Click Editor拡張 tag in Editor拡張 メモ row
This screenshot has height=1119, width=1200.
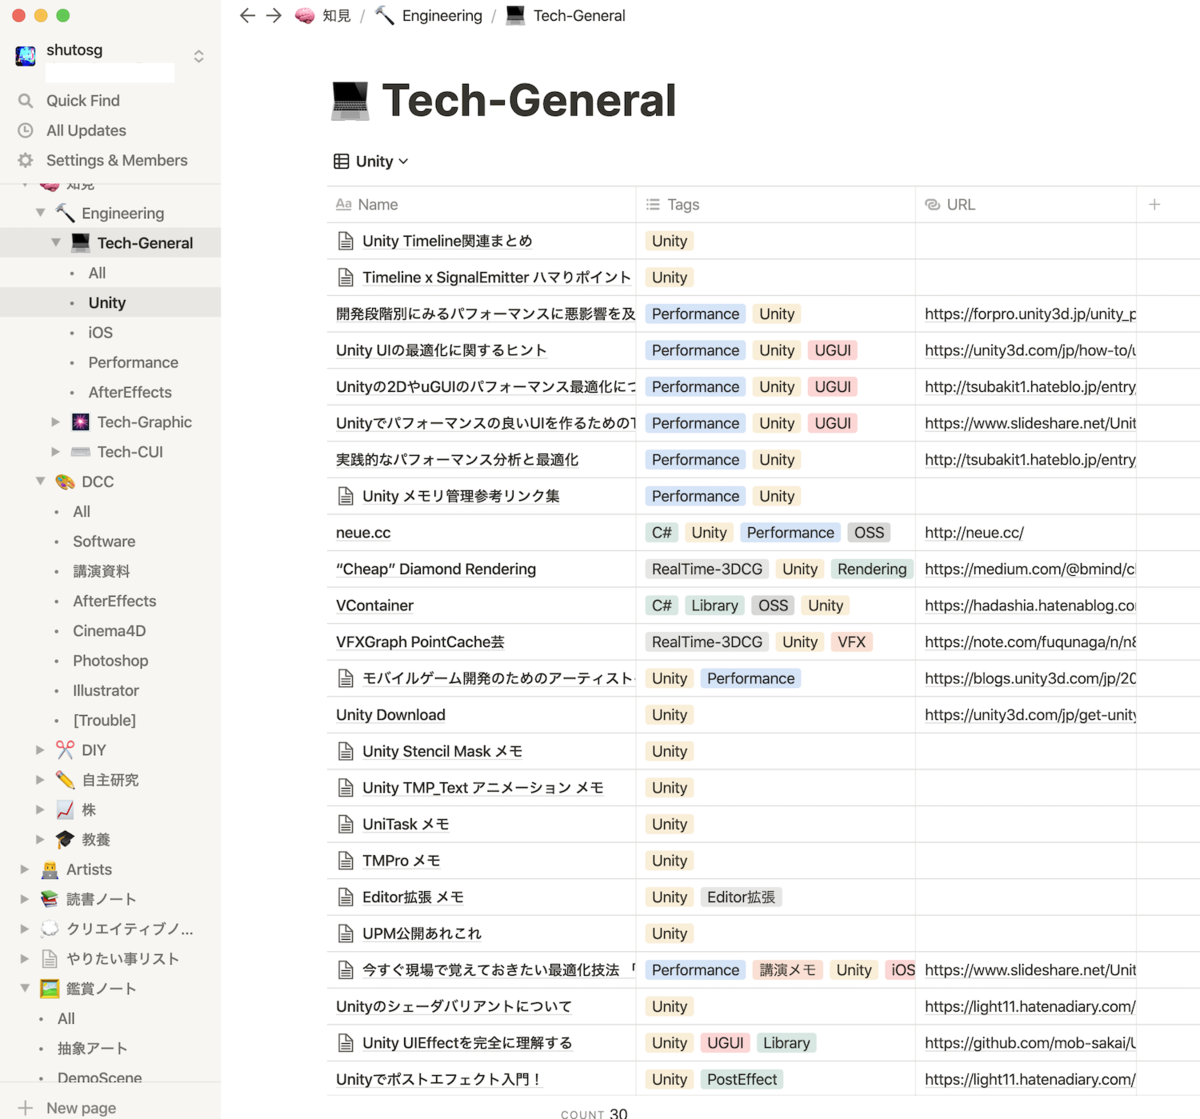click(741, 897)
